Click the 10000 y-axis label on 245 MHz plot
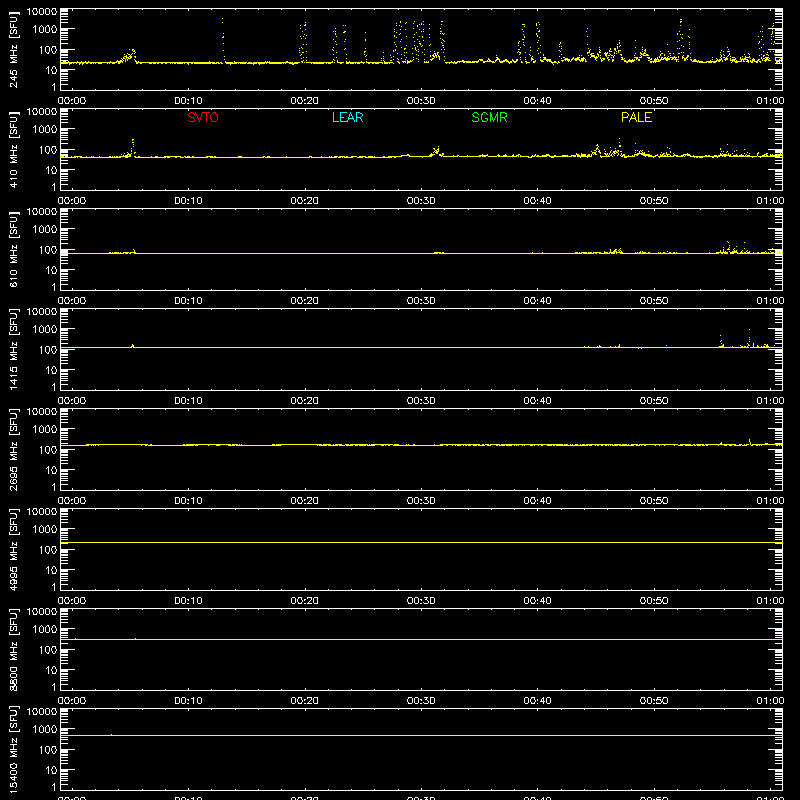The width and height of the screenshot is (800, 800). pyautogui.click(x=42, y=11)
